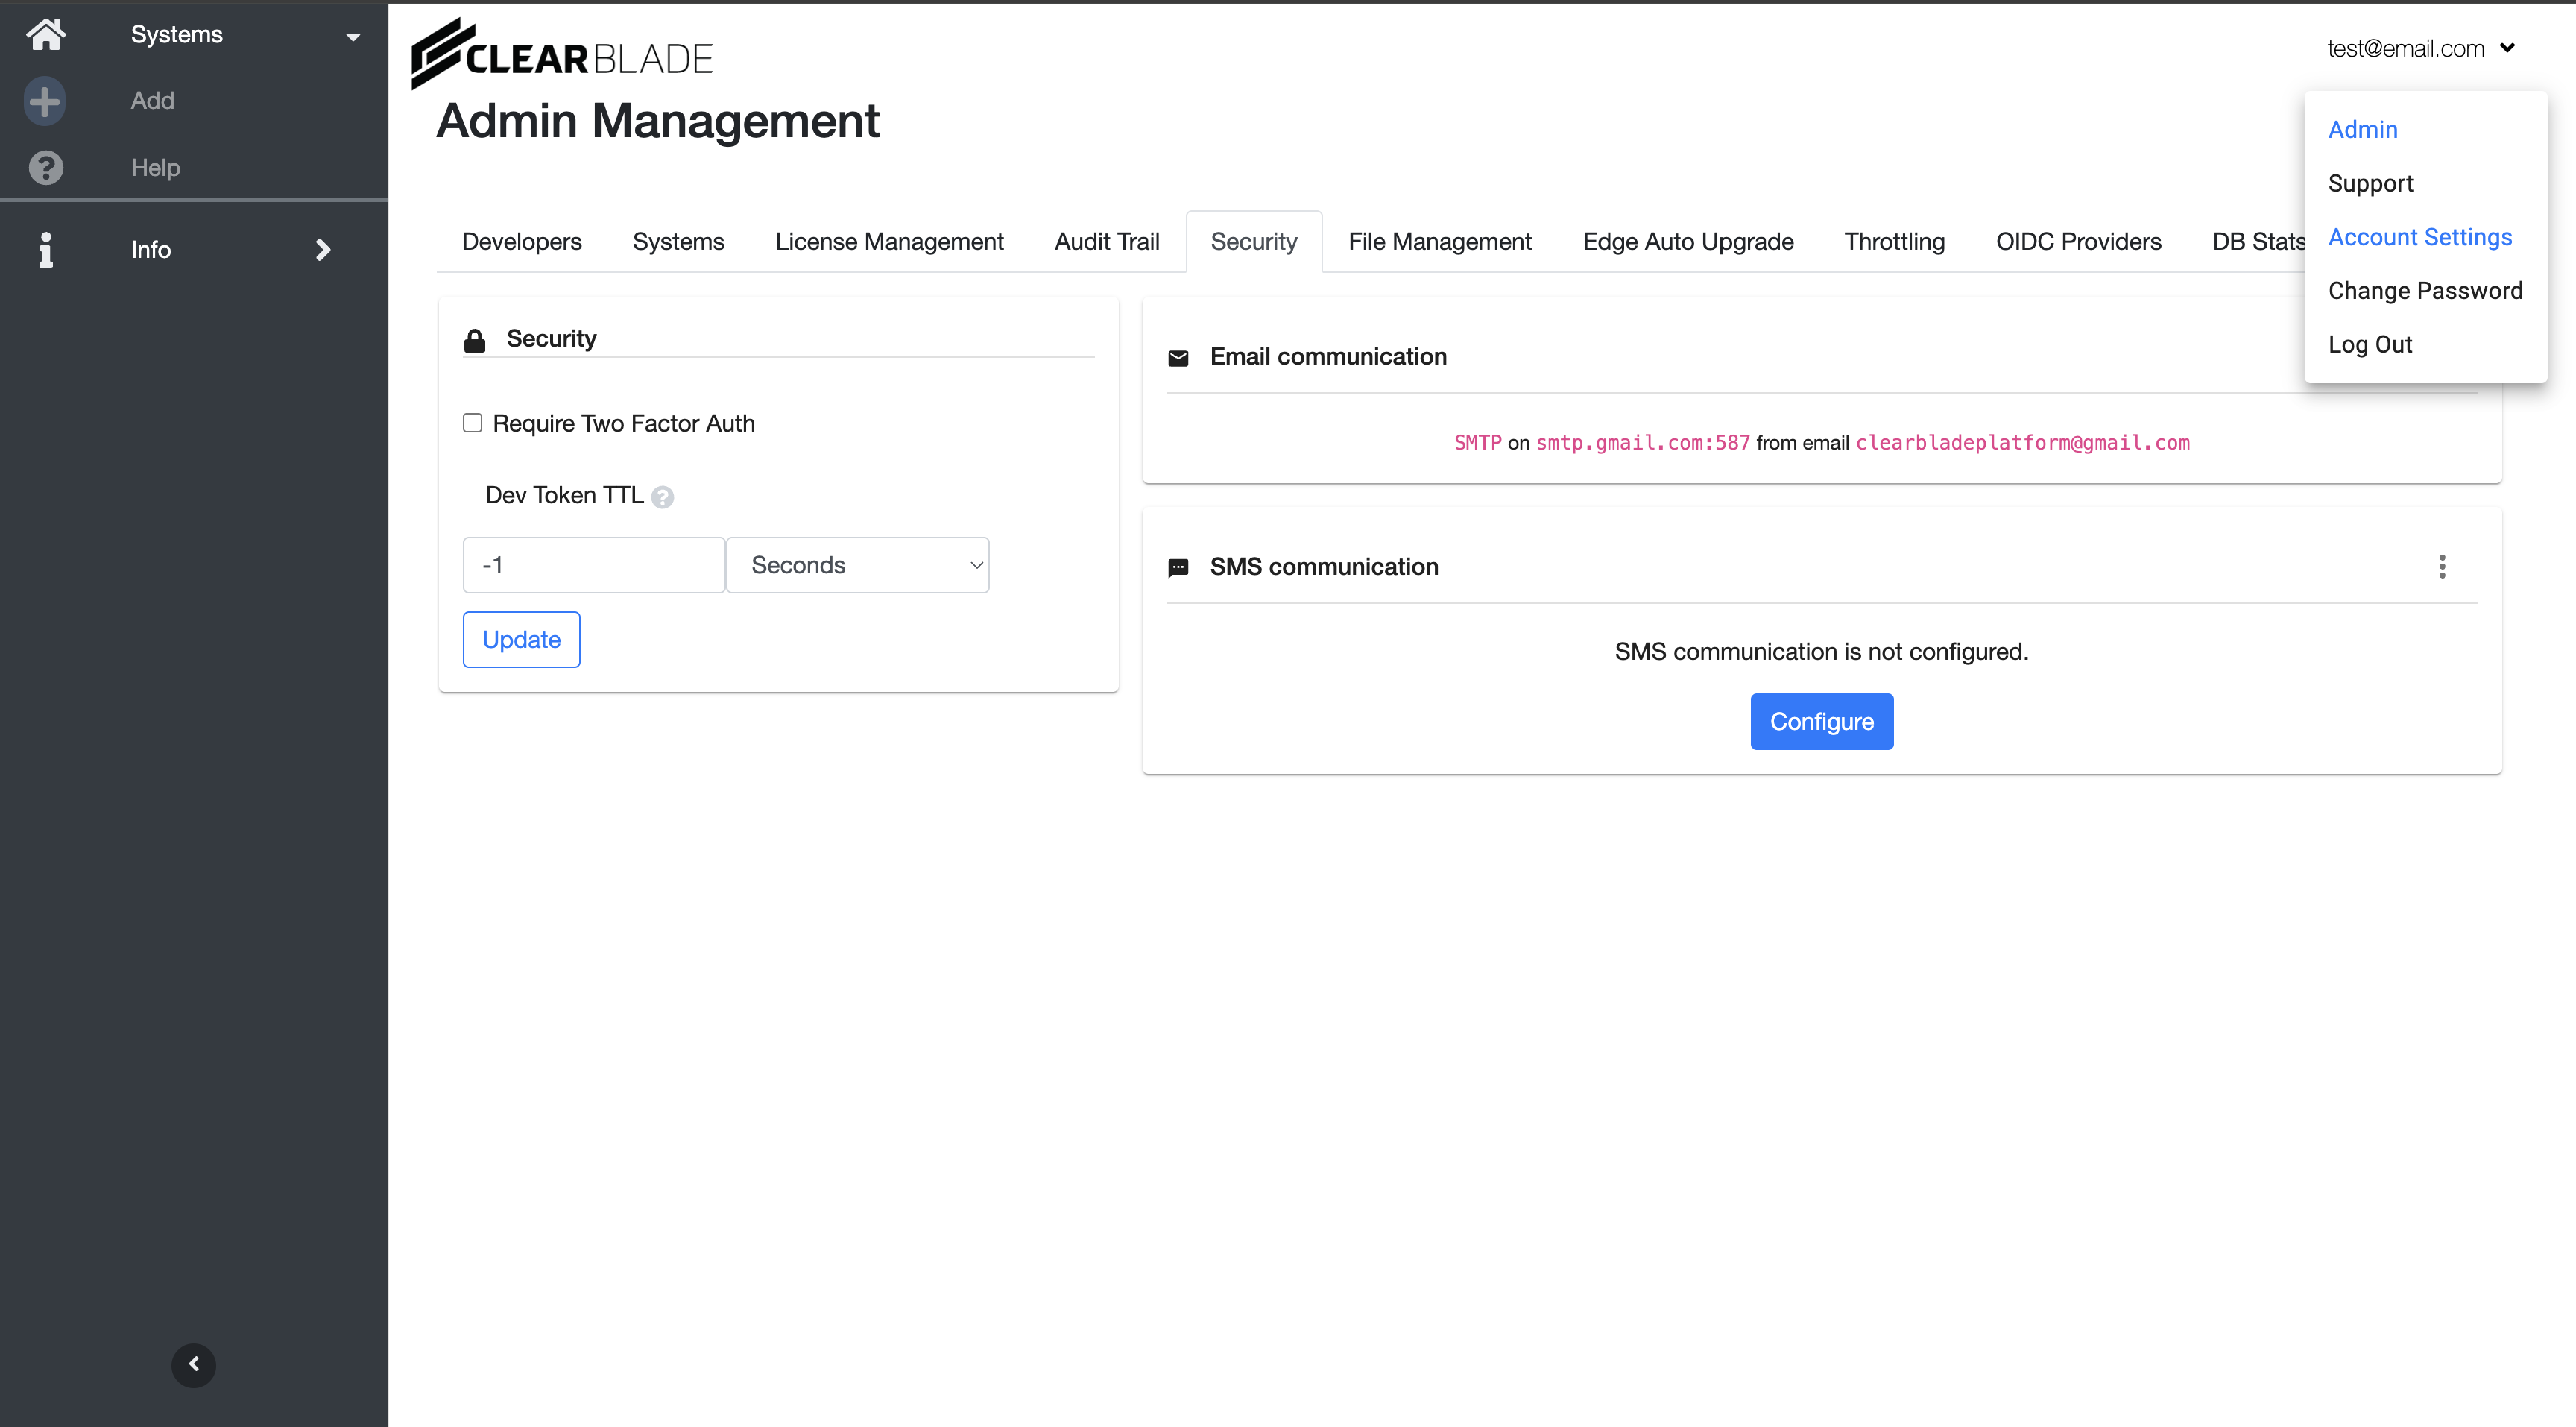Click the ClearBlade logo
This screenshot has height=1427, width=2576.
[x=562, y=55]
